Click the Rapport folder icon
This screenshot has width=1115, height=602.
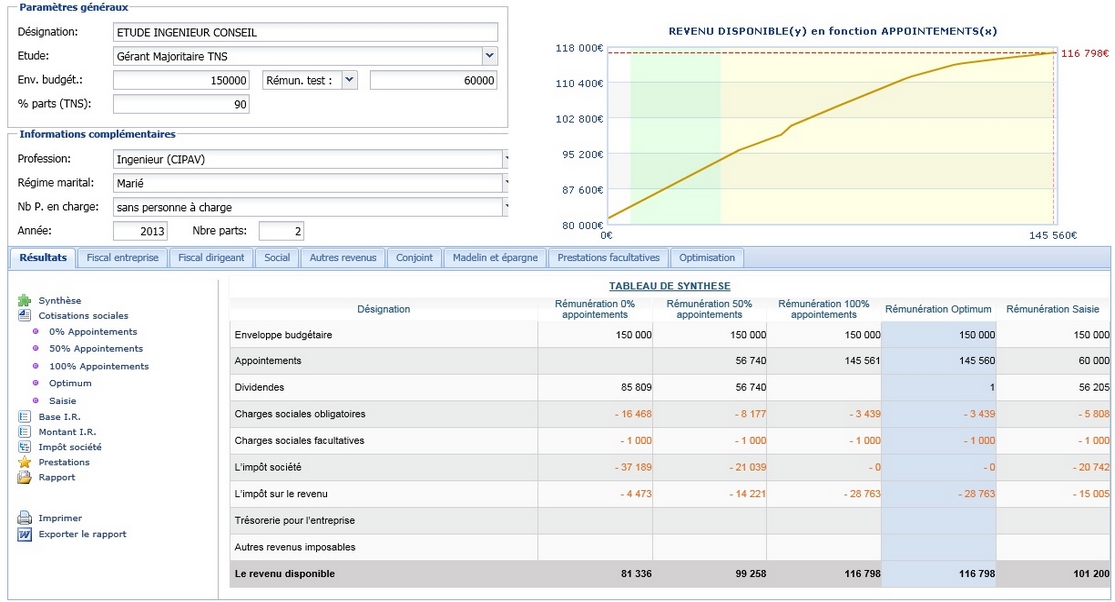tap(25, 477)
